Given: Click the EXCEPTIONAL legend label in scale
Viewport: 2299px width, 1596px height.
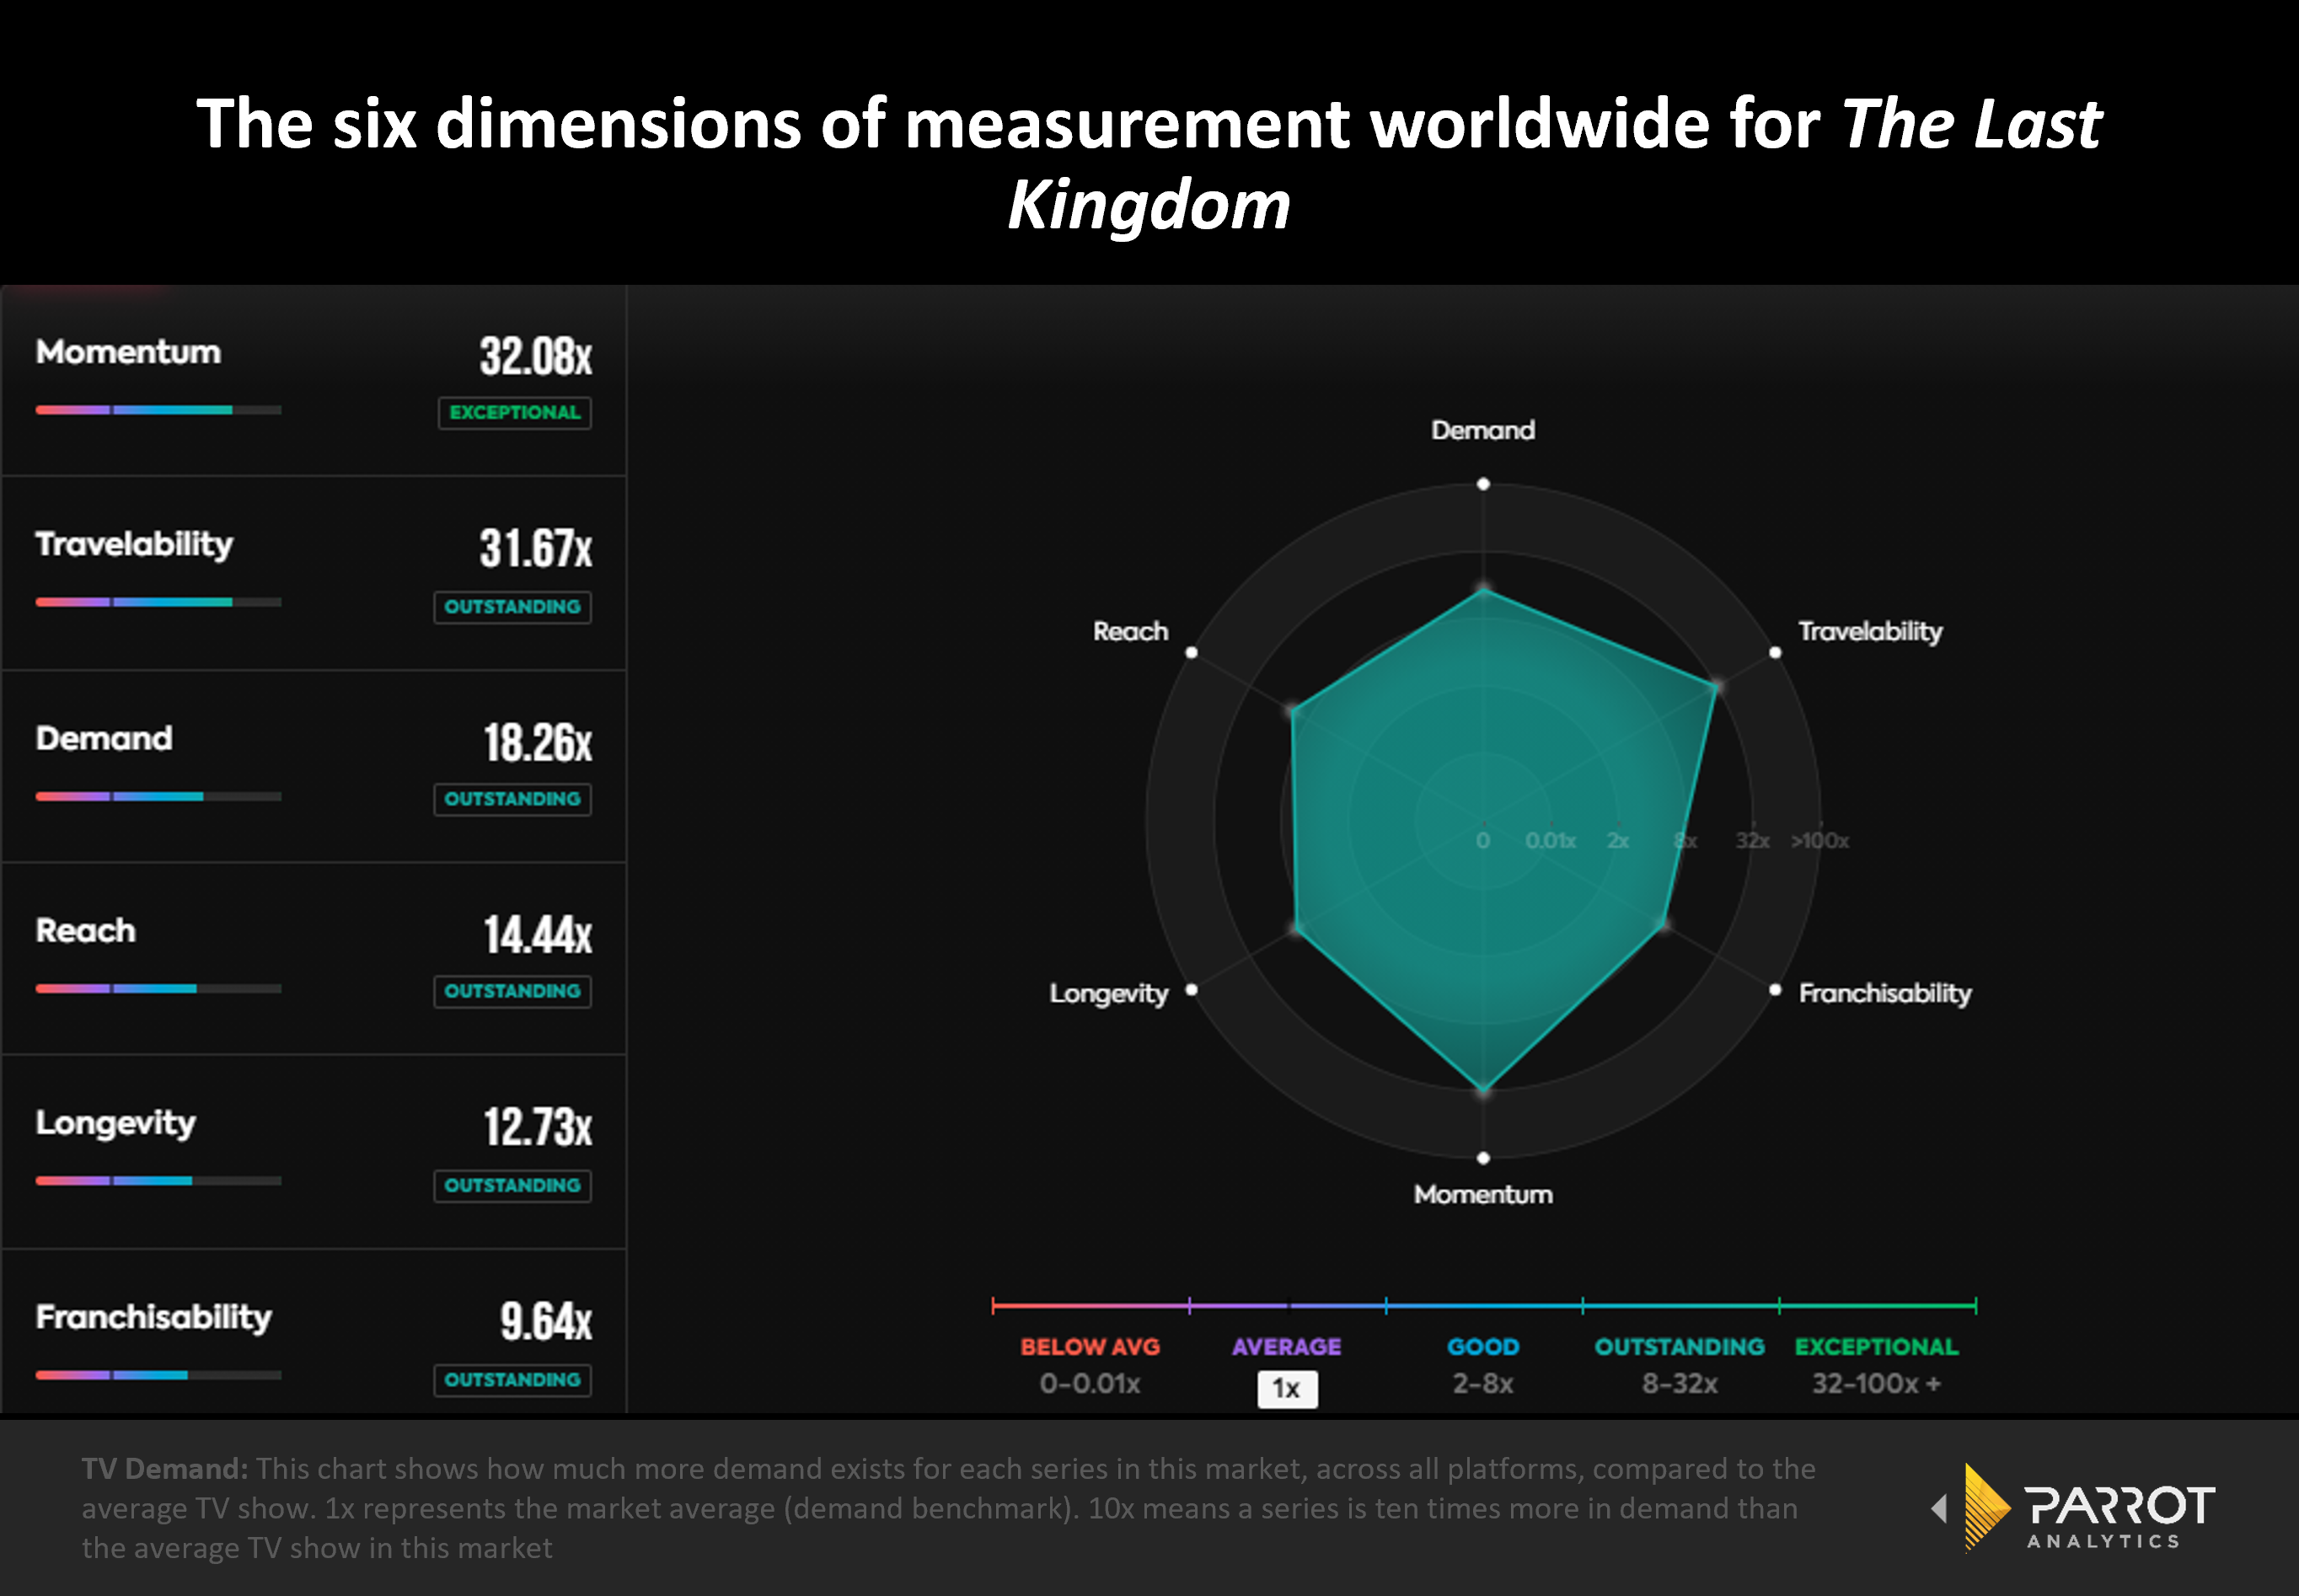Looking at the screenshot, I should (1876, 1347).
